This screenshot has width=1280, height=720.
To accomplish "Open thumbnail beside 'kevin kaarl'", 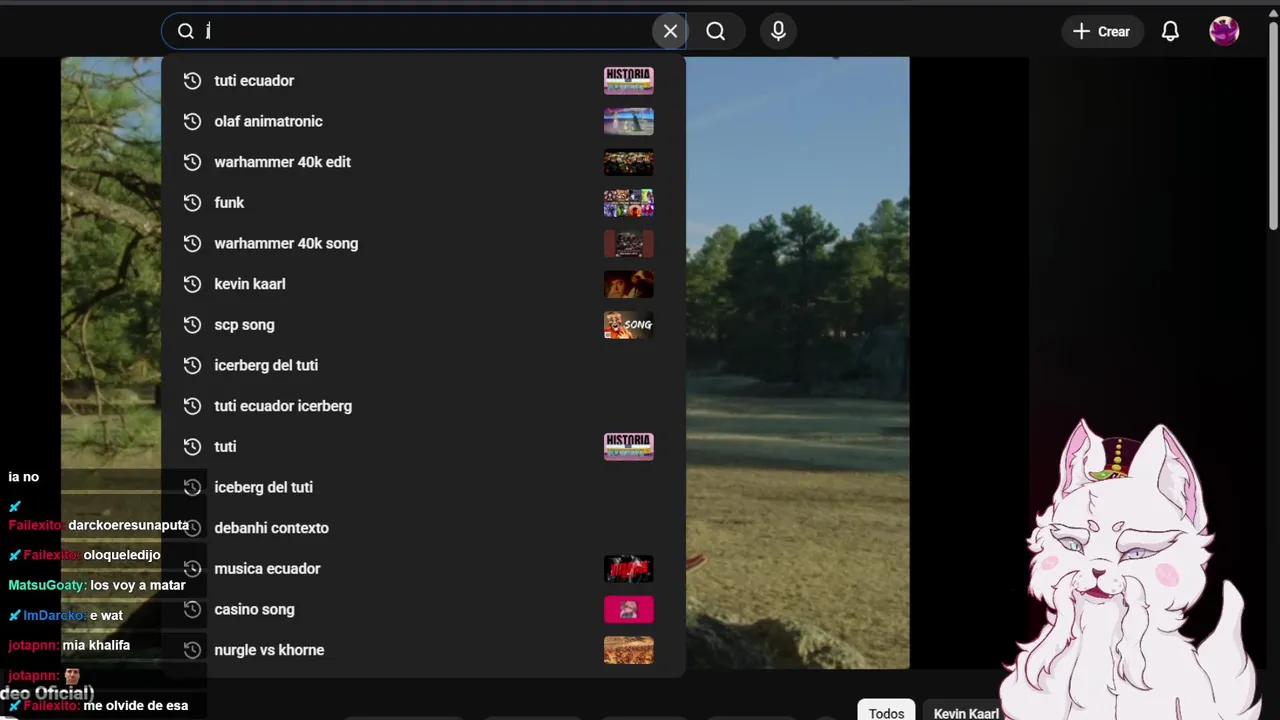I will point(629,284).
